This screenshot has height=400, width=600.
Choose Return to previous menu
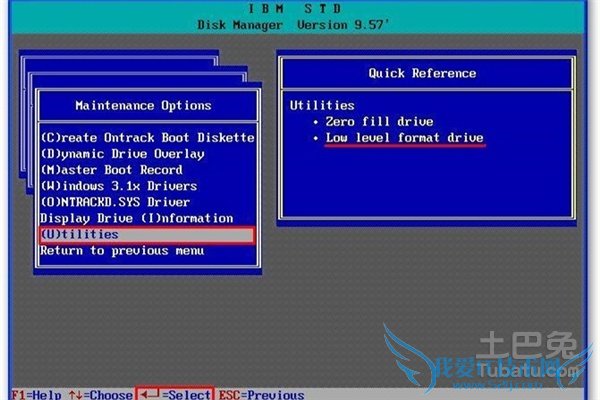[x=122, y=251]
